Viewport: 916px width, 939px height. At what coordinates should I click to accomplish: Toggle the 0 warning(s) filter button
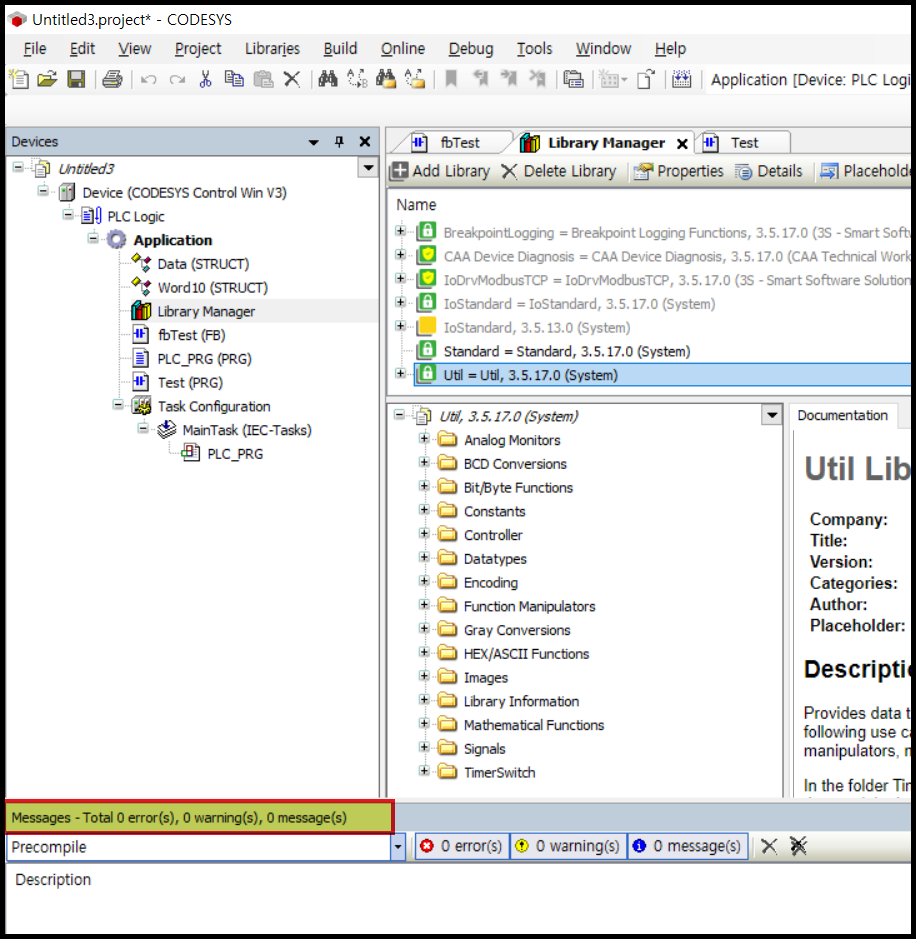click(568, 846)
